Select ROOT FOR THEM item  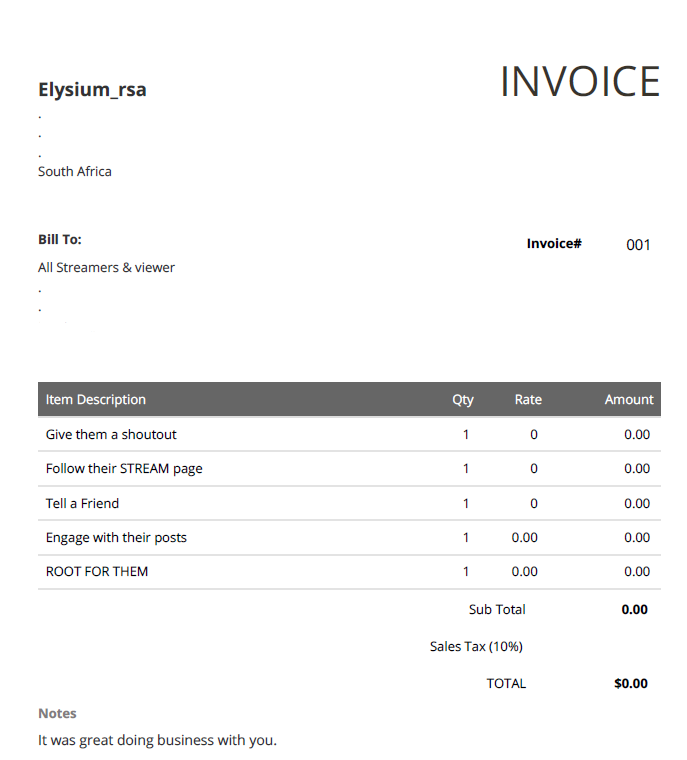tap(97, 571)
